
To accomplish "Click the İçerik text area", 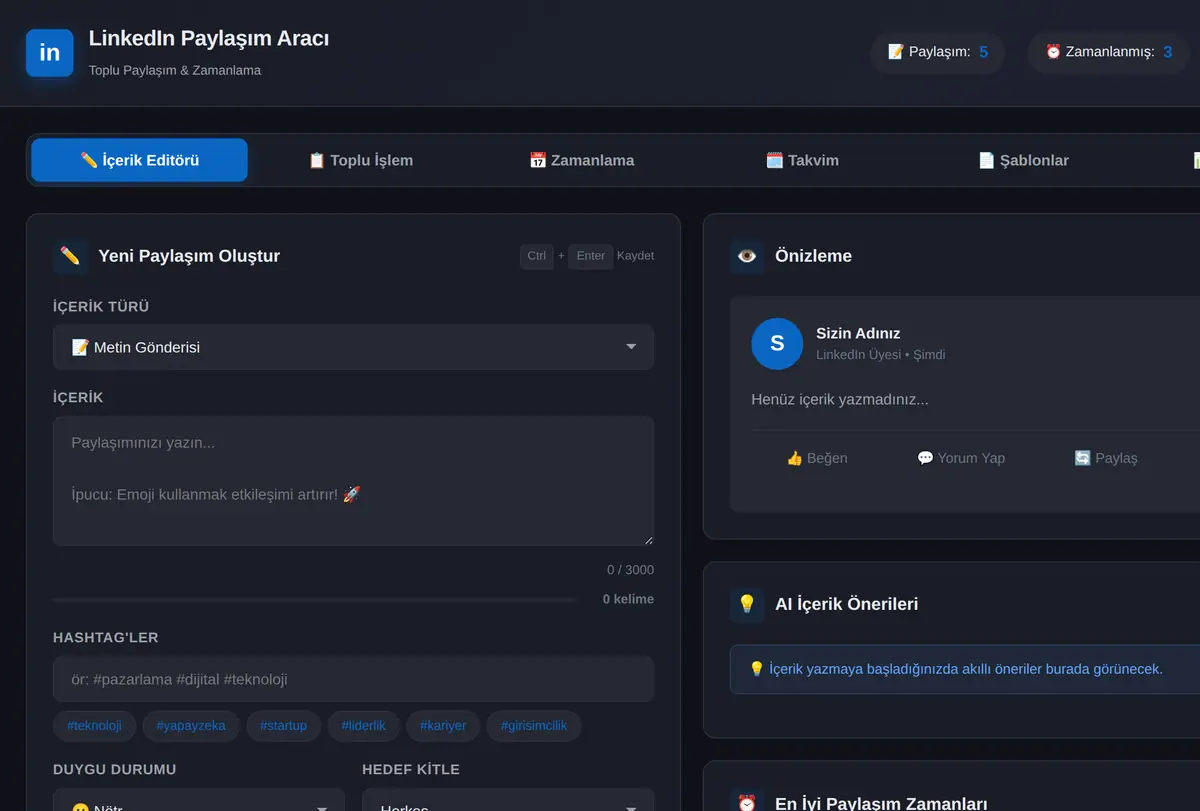I will (353, 481).
